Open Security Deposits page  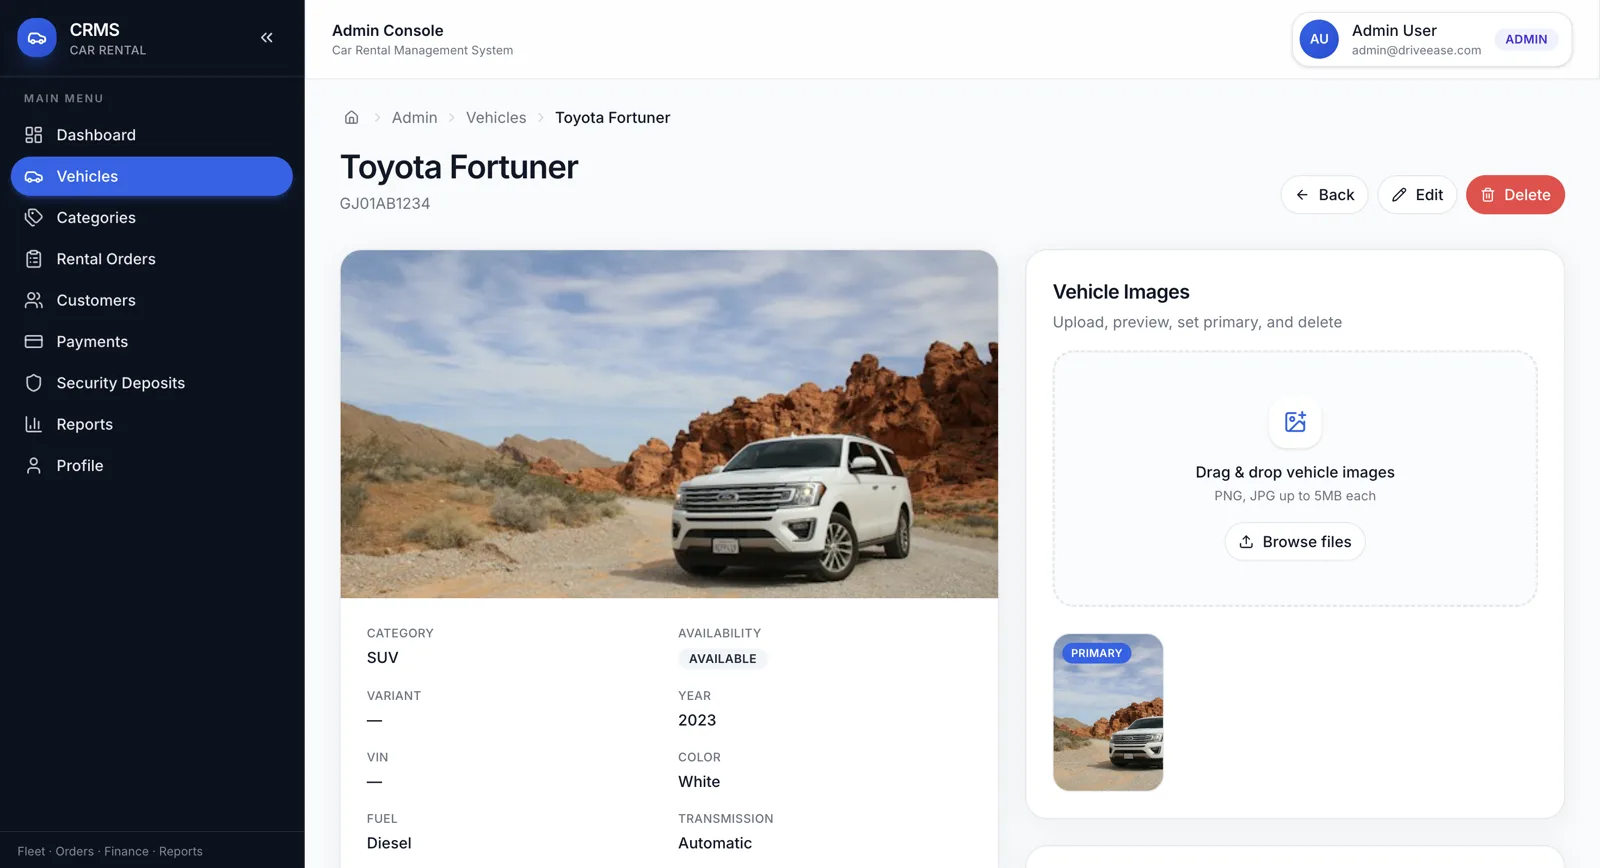(x=152, y=383)
